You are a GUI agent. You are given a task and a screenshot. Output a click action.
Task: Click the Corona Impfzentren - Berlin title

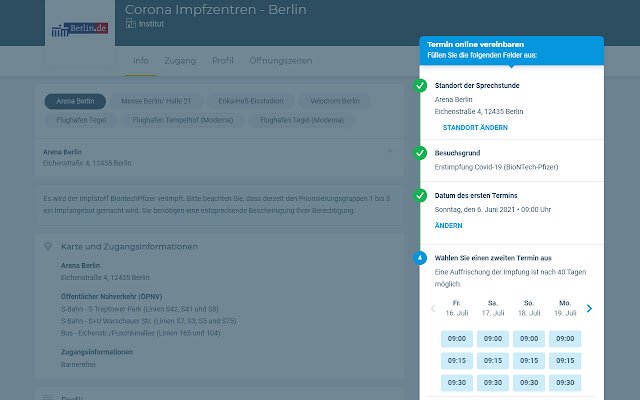click(216, 9)
